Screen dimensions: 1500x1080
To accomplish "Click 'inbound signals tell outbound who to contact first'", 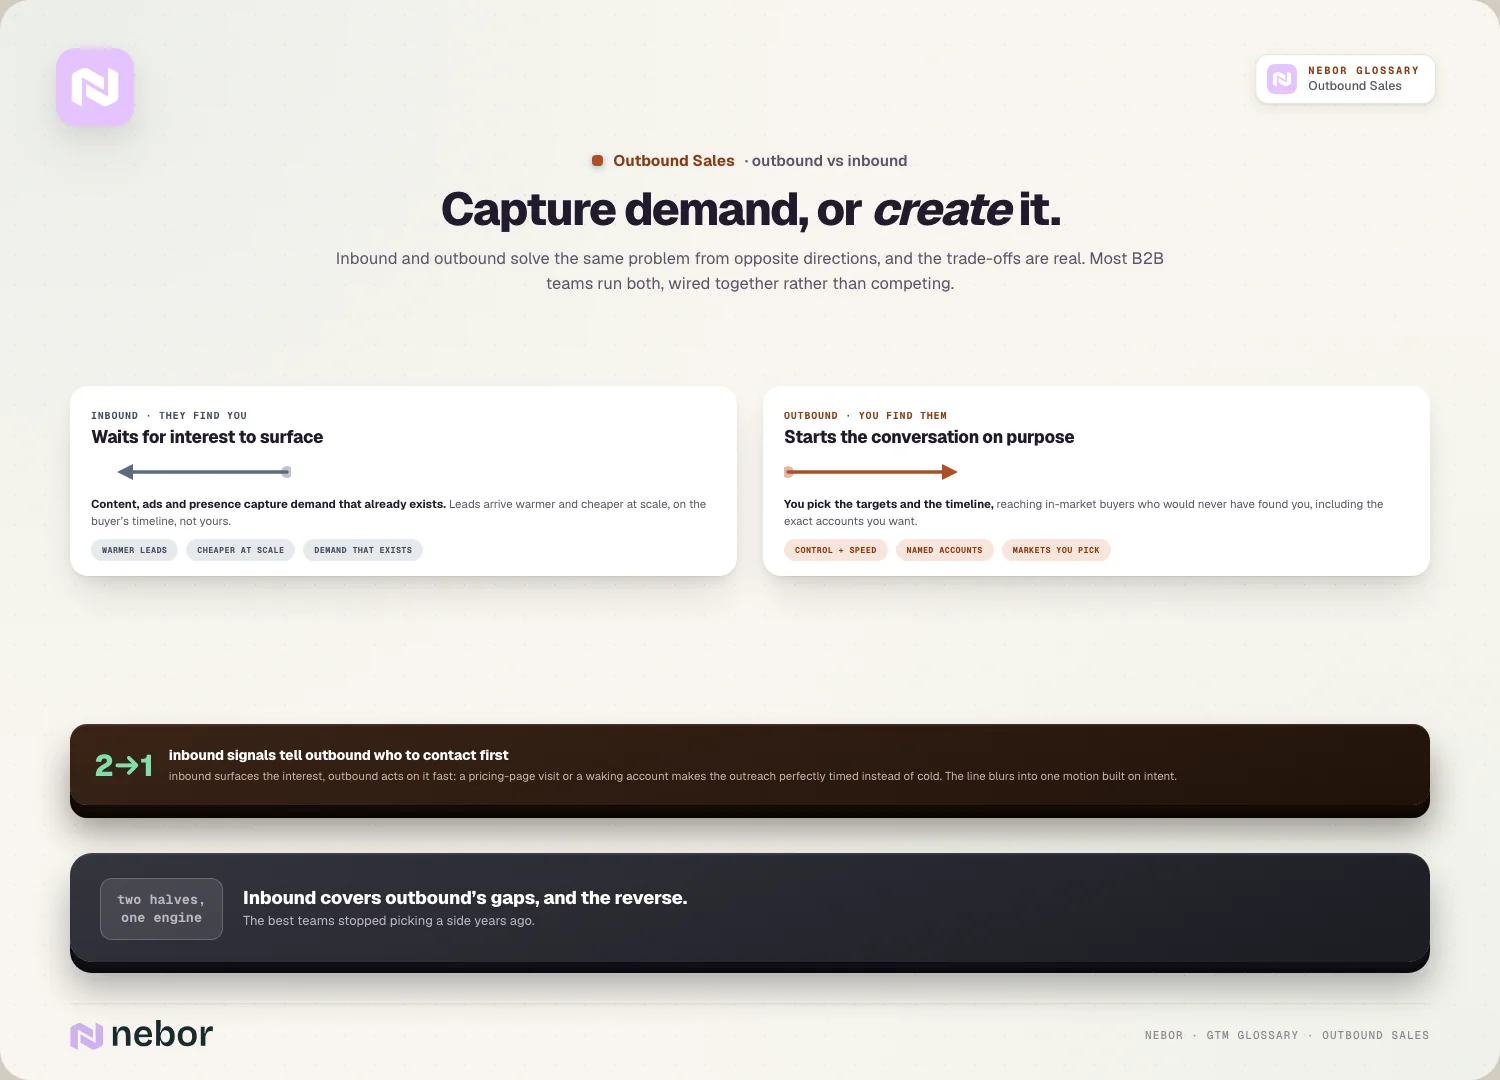I will coord(338,755).
